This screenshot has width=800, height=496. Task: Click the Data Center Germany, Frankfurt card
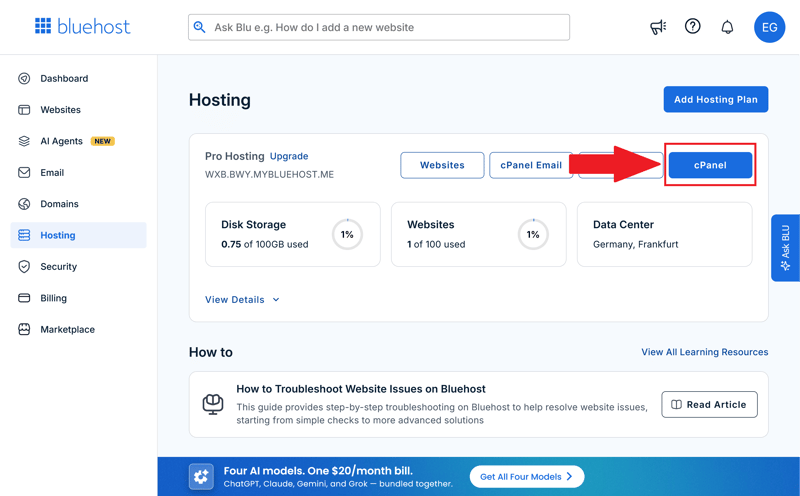[664, 234]
